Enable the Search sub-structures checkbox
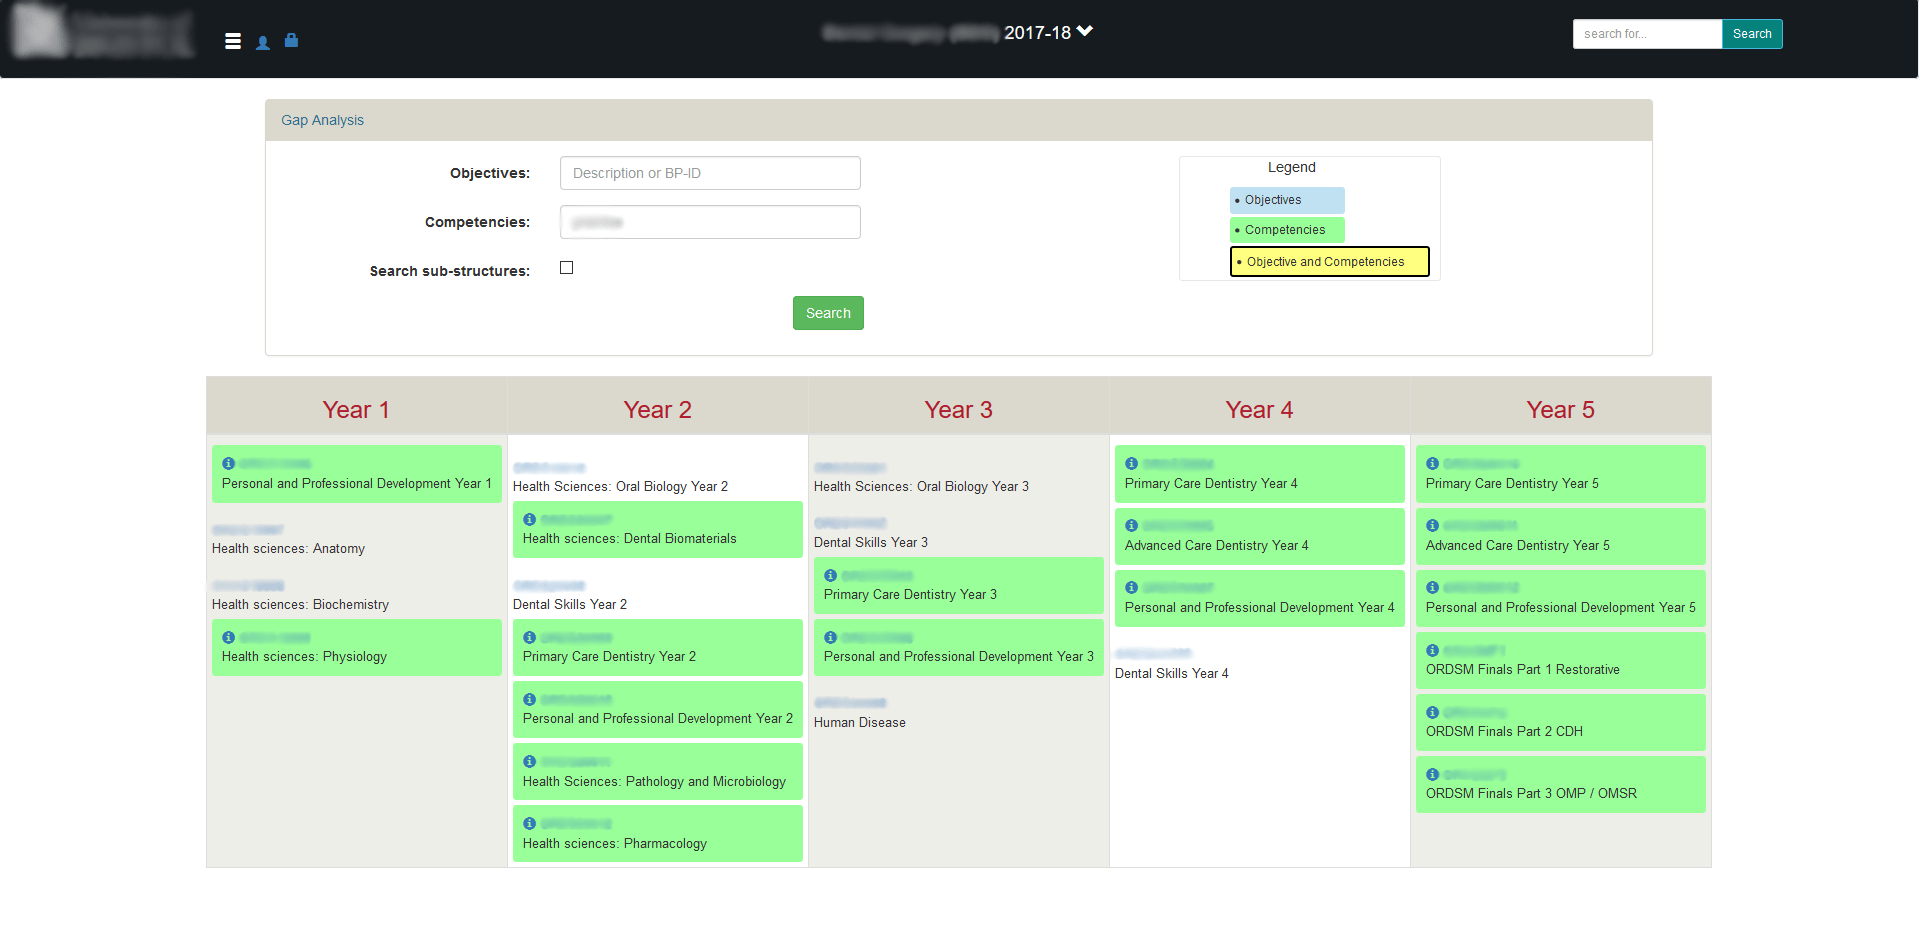 pyautogui.click(x=567, y=268)
